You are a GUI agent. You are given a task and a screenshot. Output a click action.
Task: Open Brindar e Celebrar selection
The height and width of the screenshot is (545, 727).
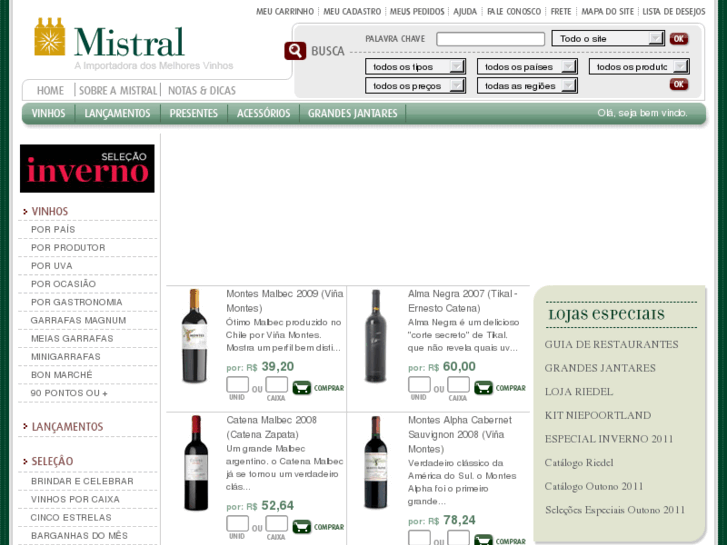pyautogui.click(x=82, y=481)
